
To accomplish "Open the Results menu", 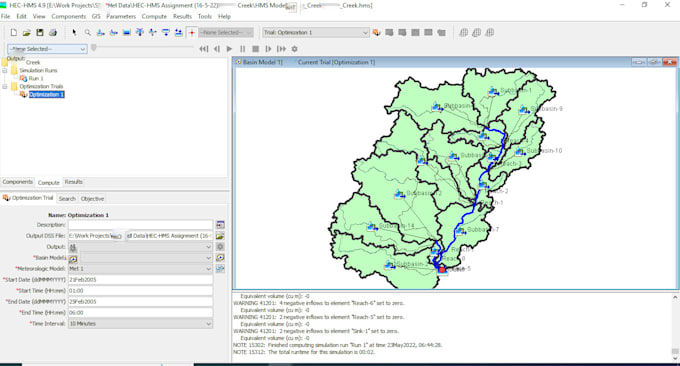I will point(182,16).
